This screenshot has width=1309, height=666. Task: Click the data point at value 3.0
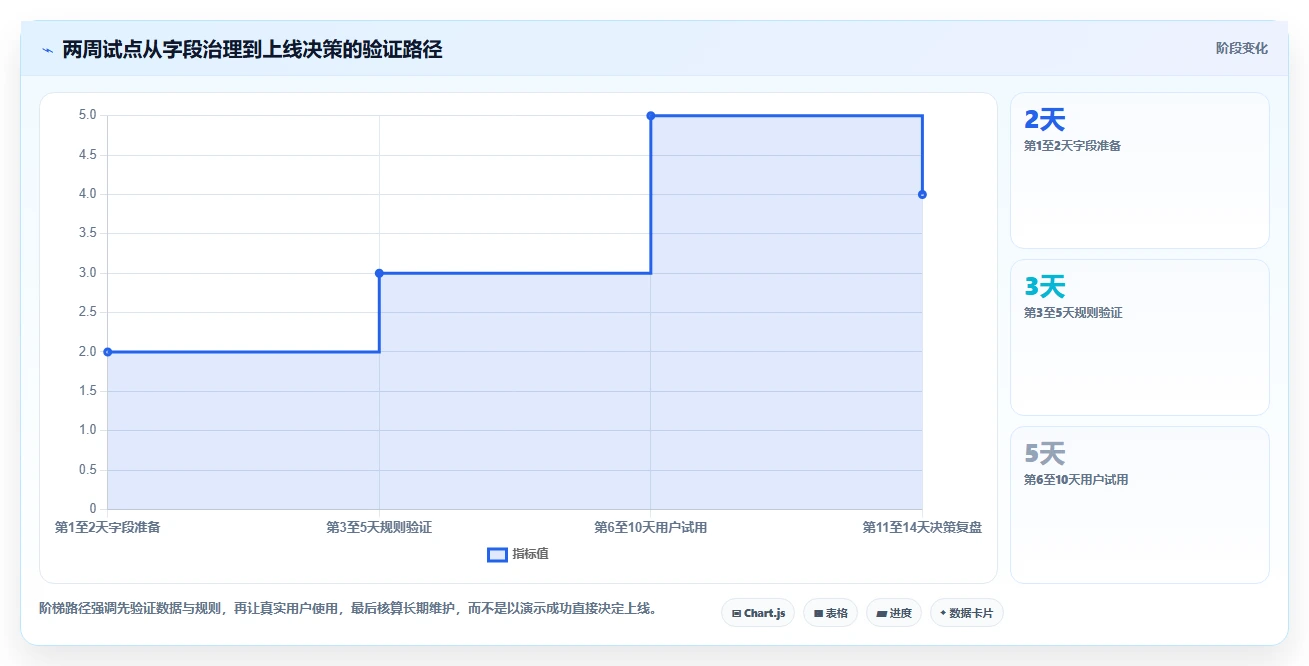(379, 273)
